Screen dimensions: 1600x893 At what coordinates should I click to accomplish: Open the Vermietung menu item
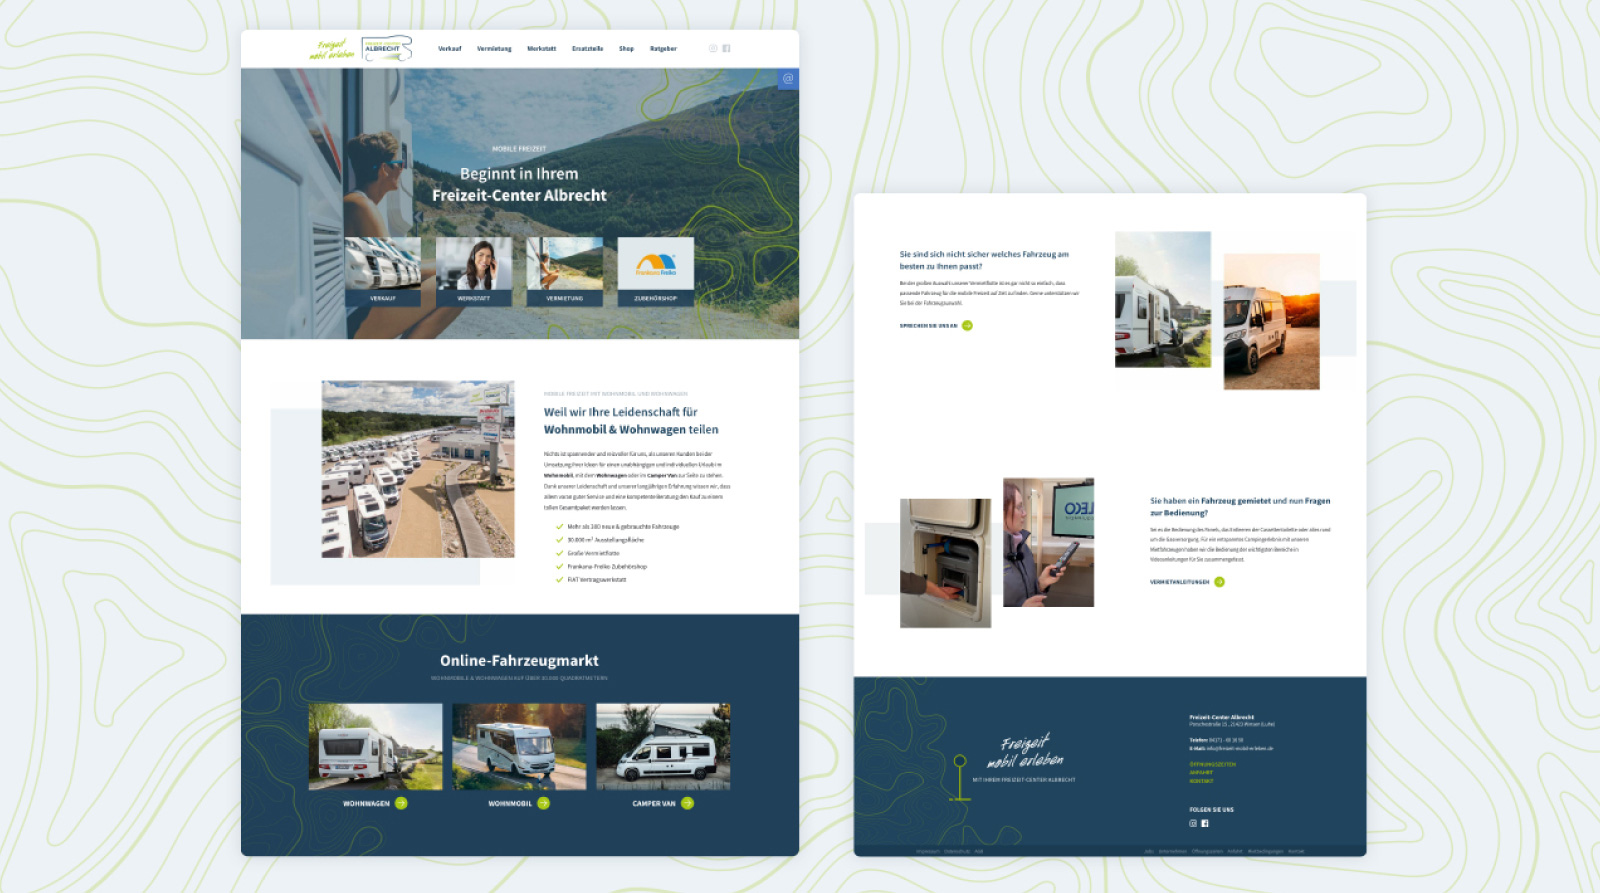pyautogui.click(x=494, y=48)
